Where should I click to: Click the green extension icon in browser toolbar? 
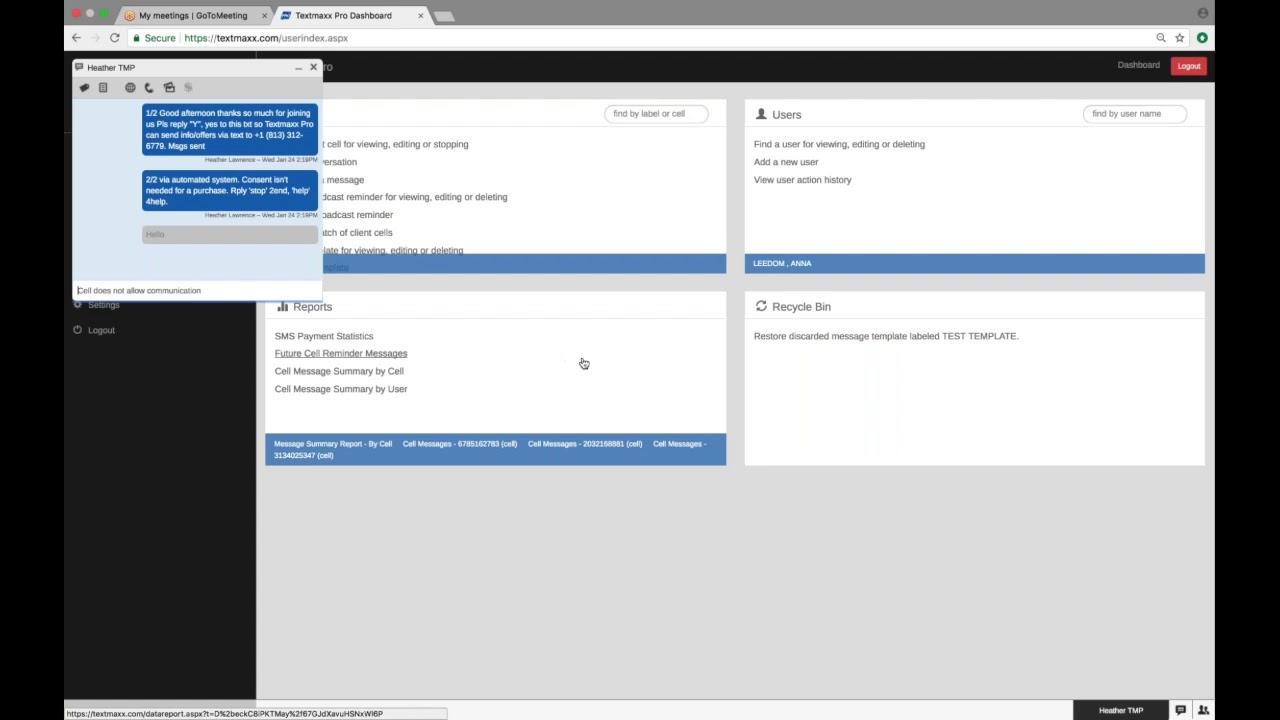(1202, 38)
